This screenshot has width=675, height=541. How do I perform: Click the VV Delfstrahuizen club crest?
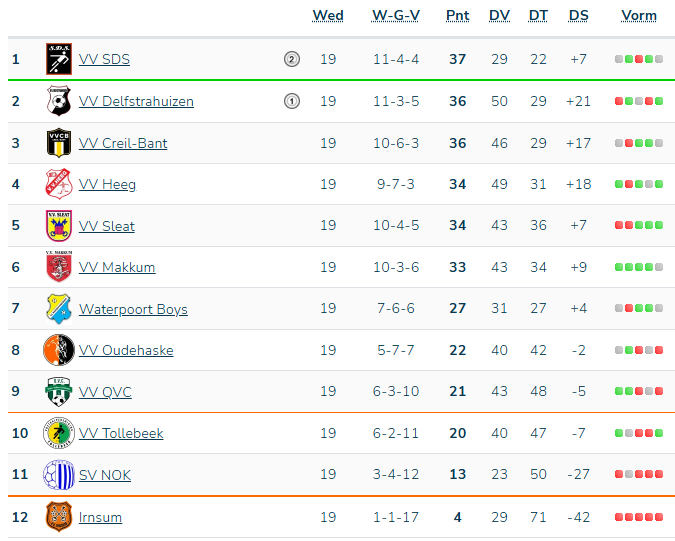[x=59, y=101]
